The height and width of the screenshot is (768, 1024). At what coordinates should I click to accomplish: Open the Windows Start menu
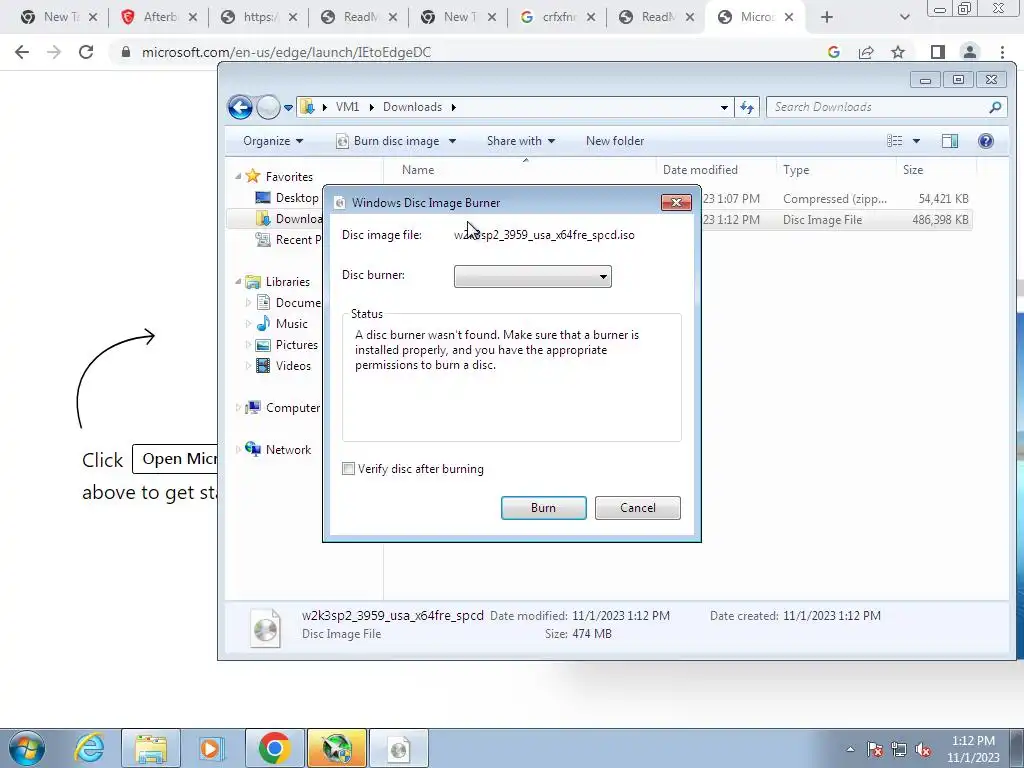coord(26,748)
